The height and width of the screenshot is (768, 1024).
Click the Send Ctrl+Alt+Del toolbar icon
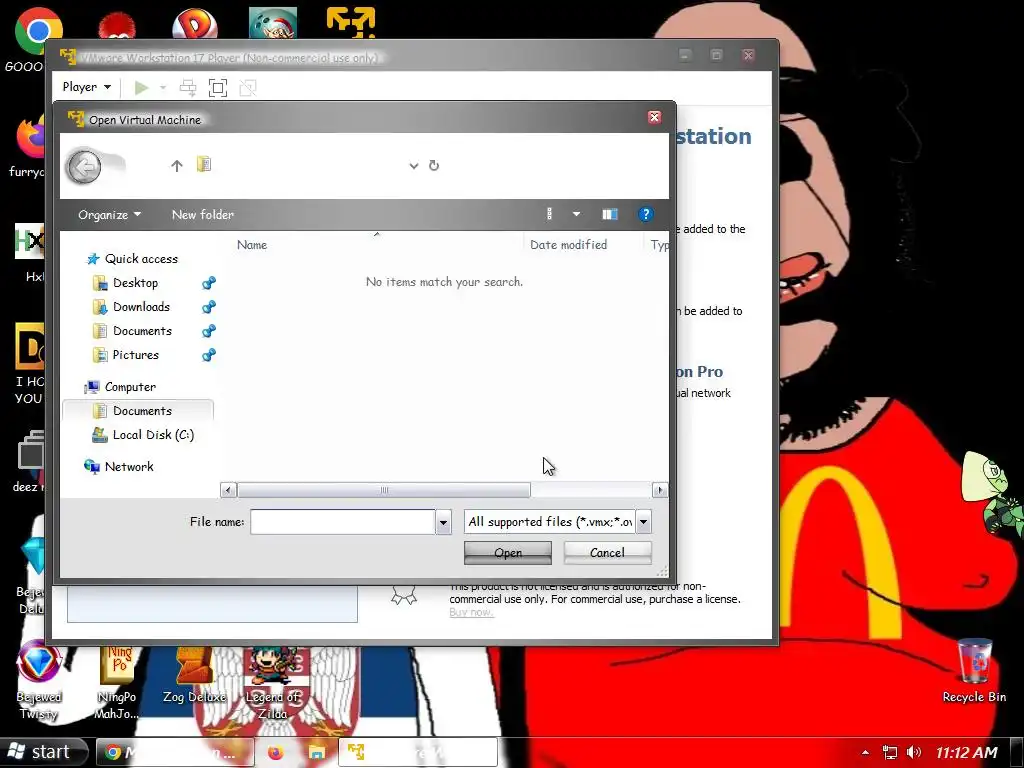[x=188, y=88]
